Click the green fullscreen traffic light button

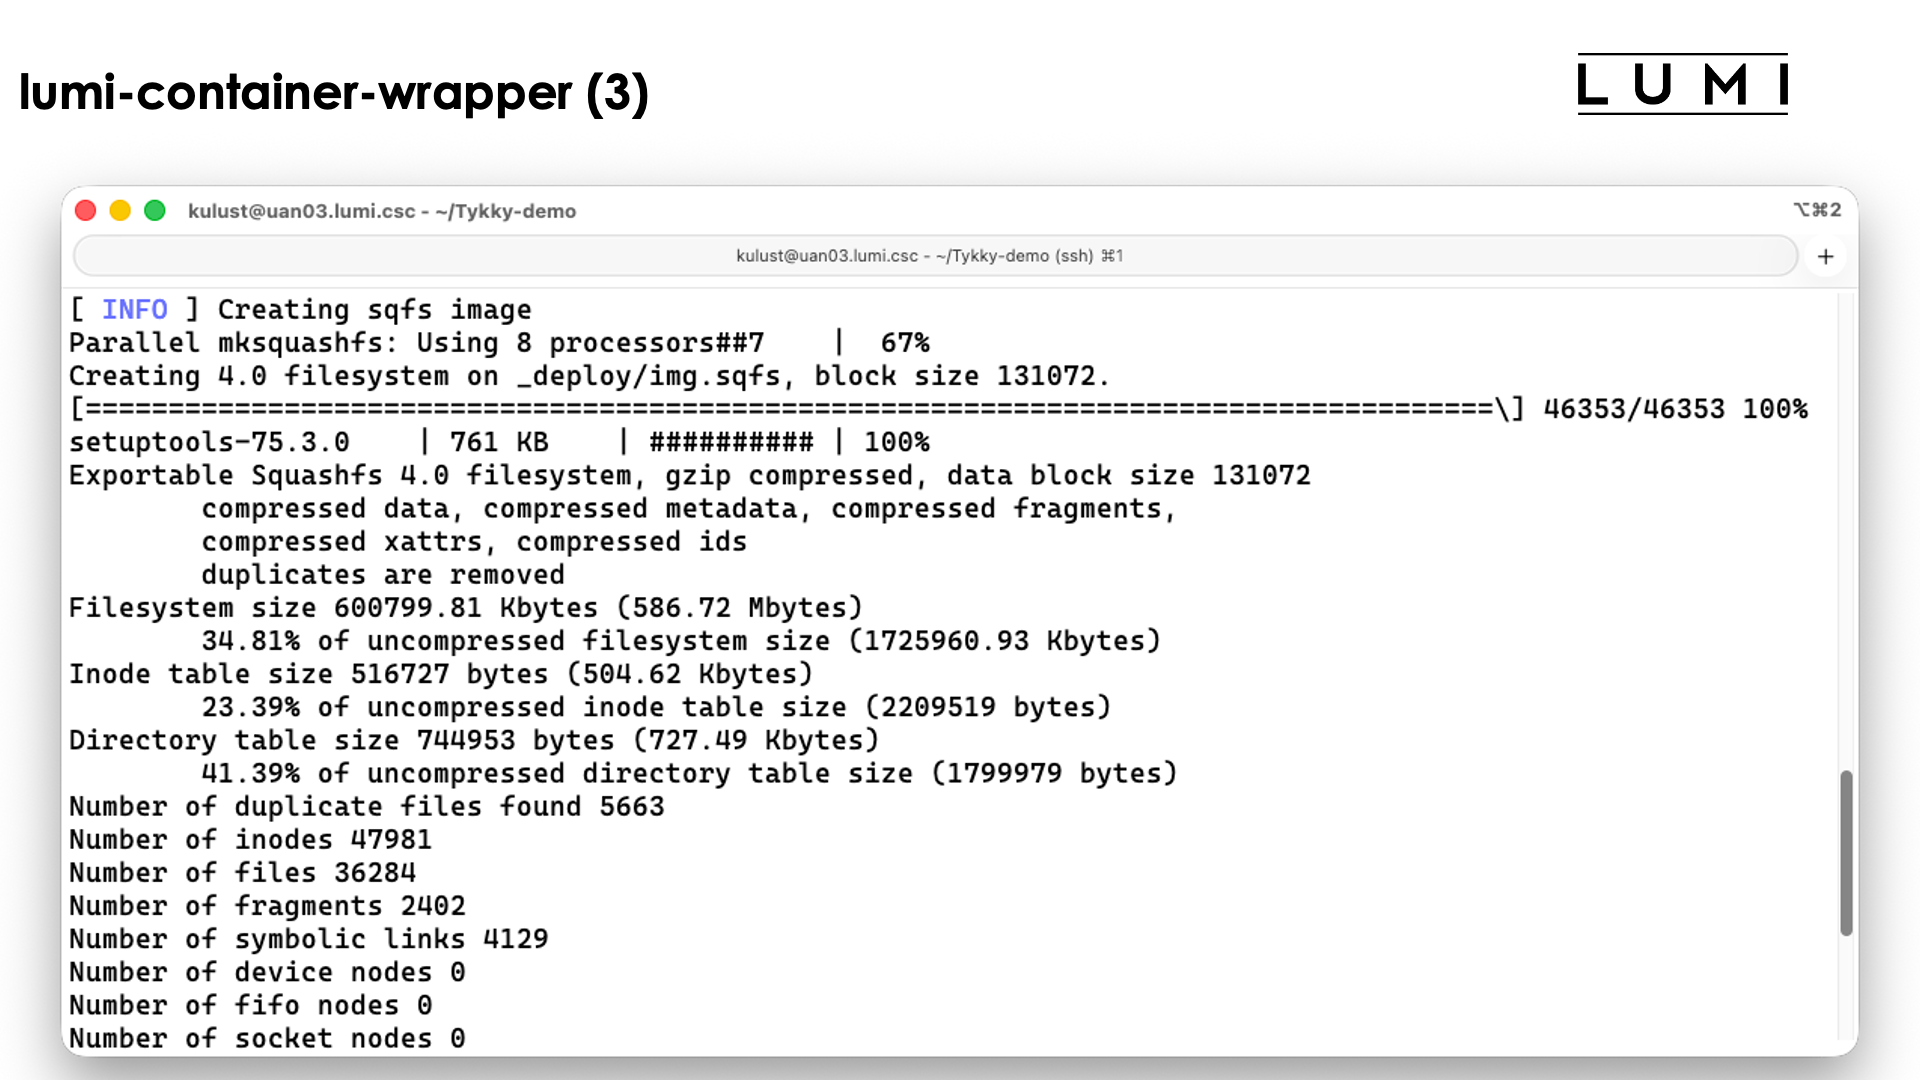(x=155, y=210)
